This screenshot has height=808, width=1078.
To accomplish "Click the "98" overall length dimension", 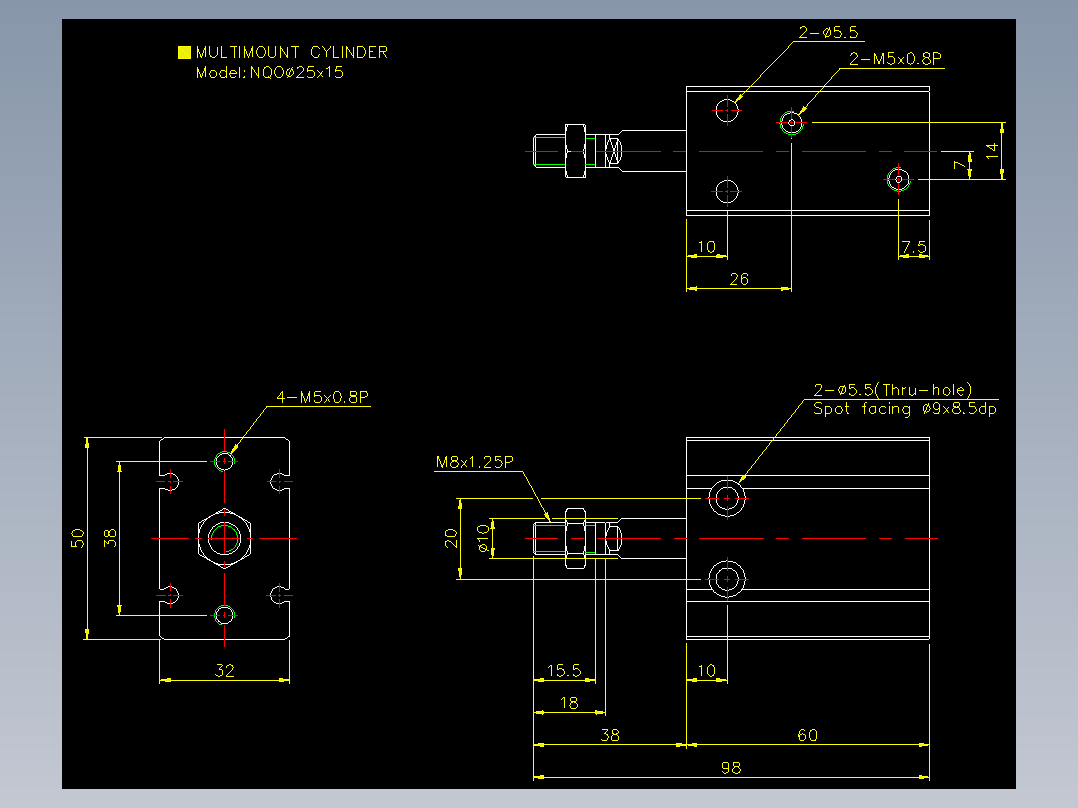I will (x=731, y=767).
